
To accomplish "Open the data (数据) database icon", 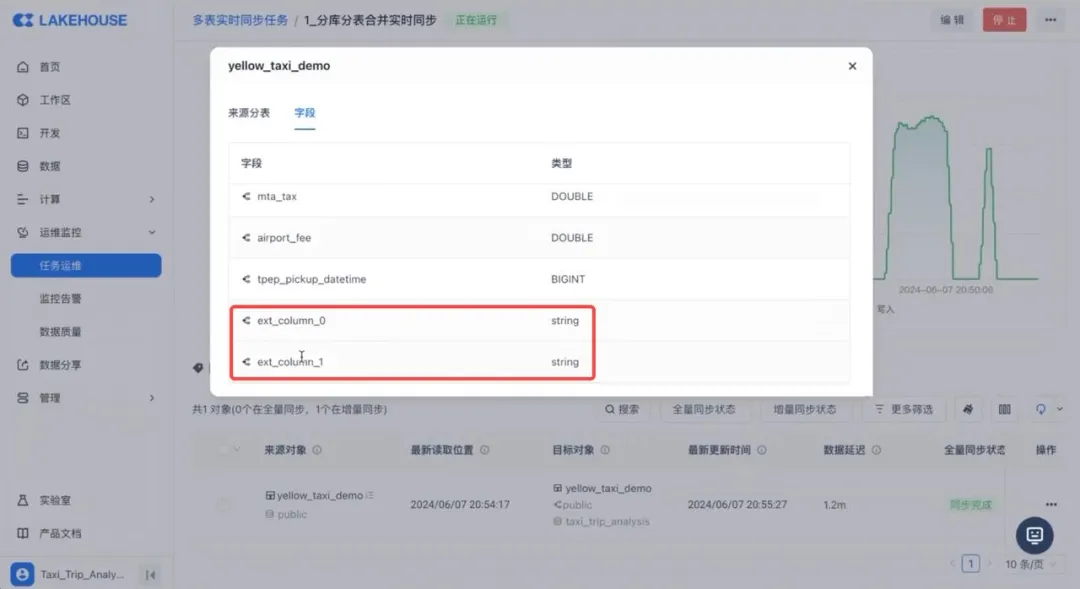I will (x=23, y=166).
